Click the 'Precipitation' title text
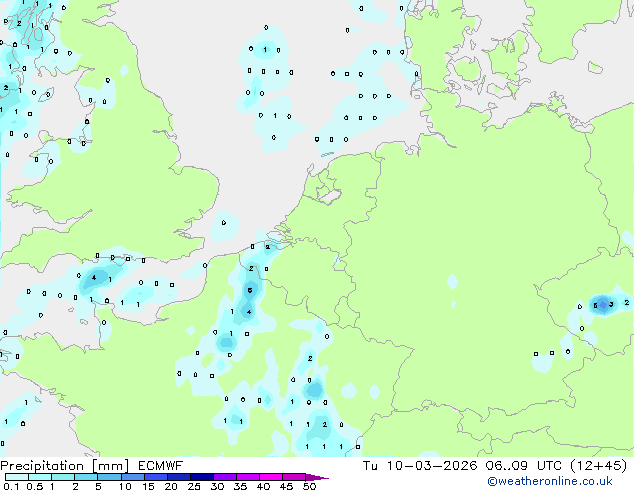This screenshot has height=490, width=634. pos(42,466)
